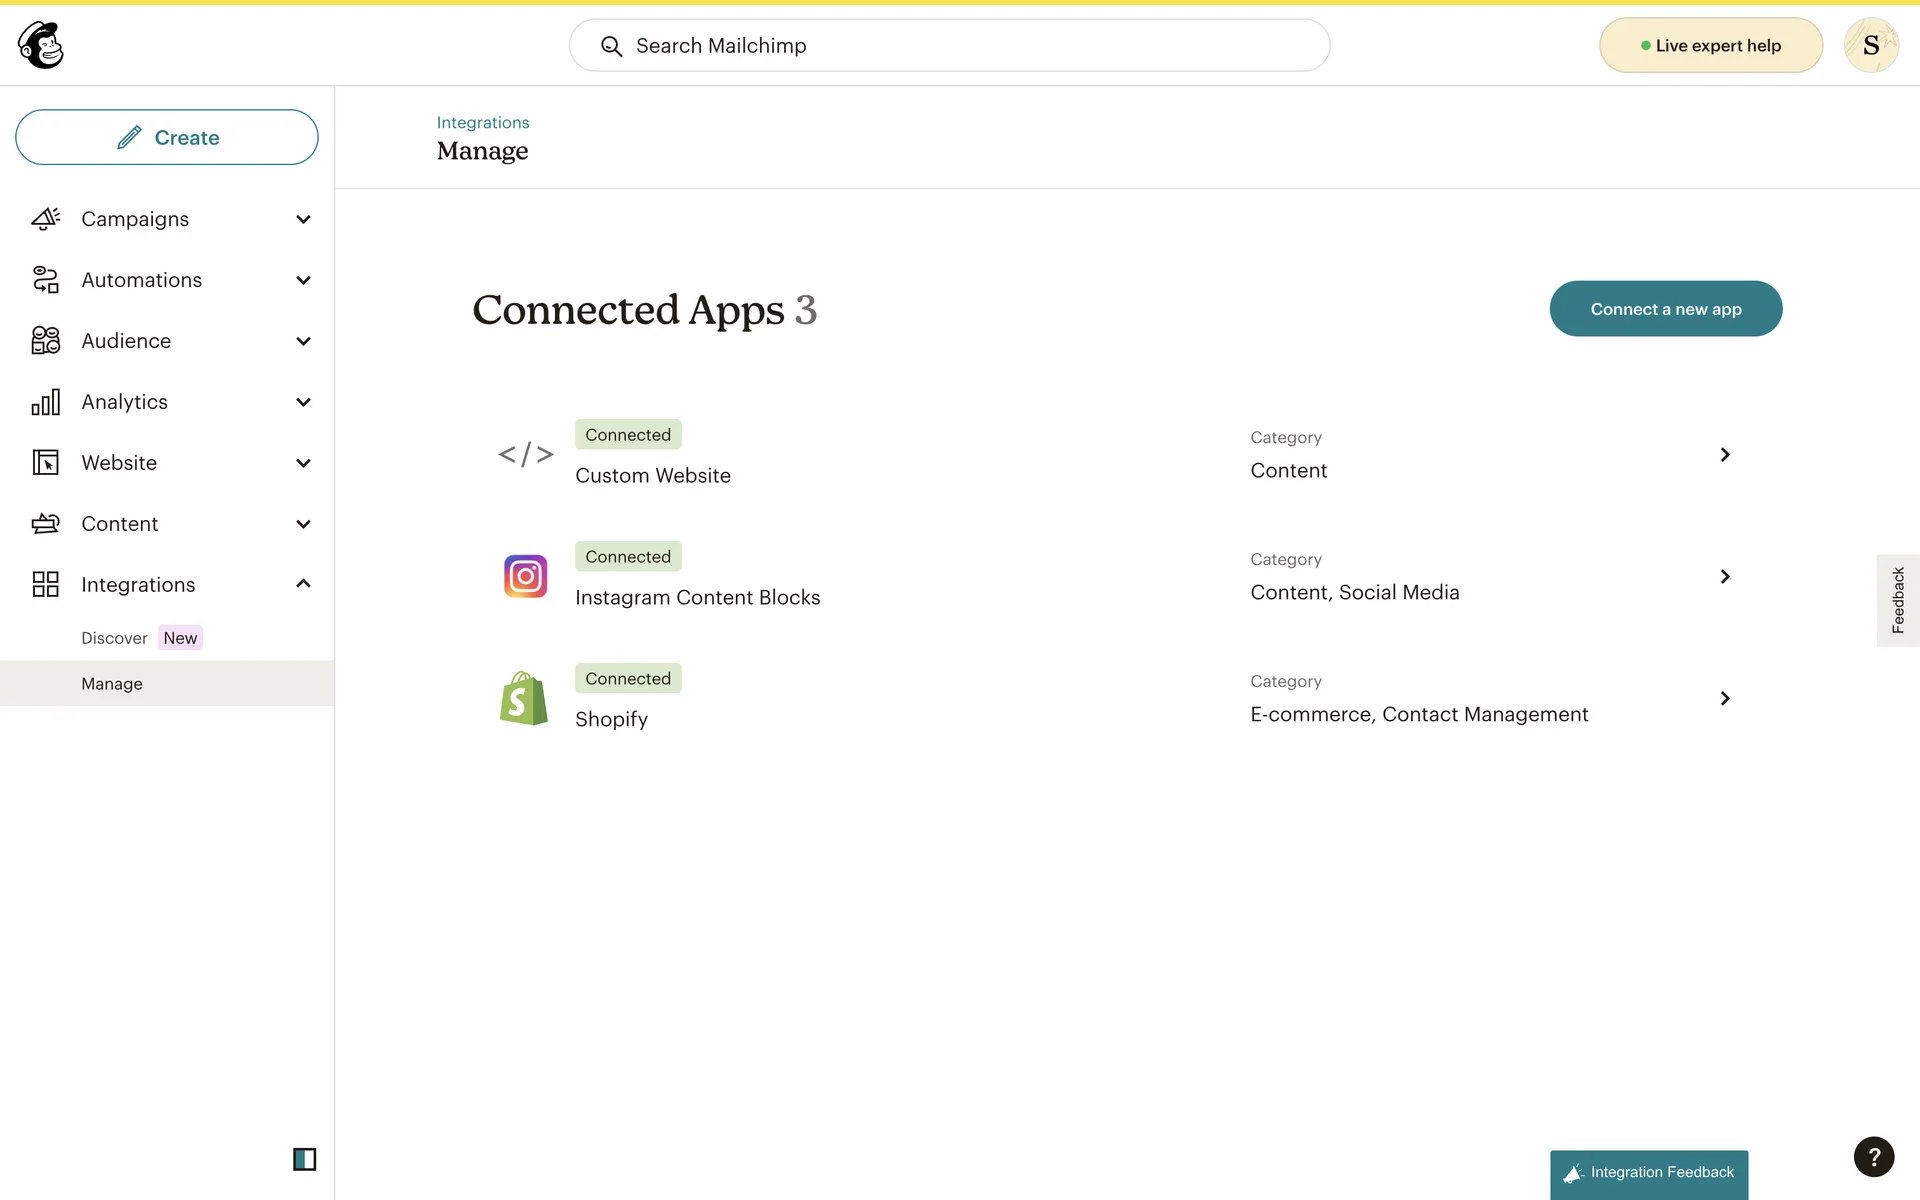Open the Discover integrations page
Image resolution: width=1920 pixels, height=1200 pixels.
pos(114,638)
